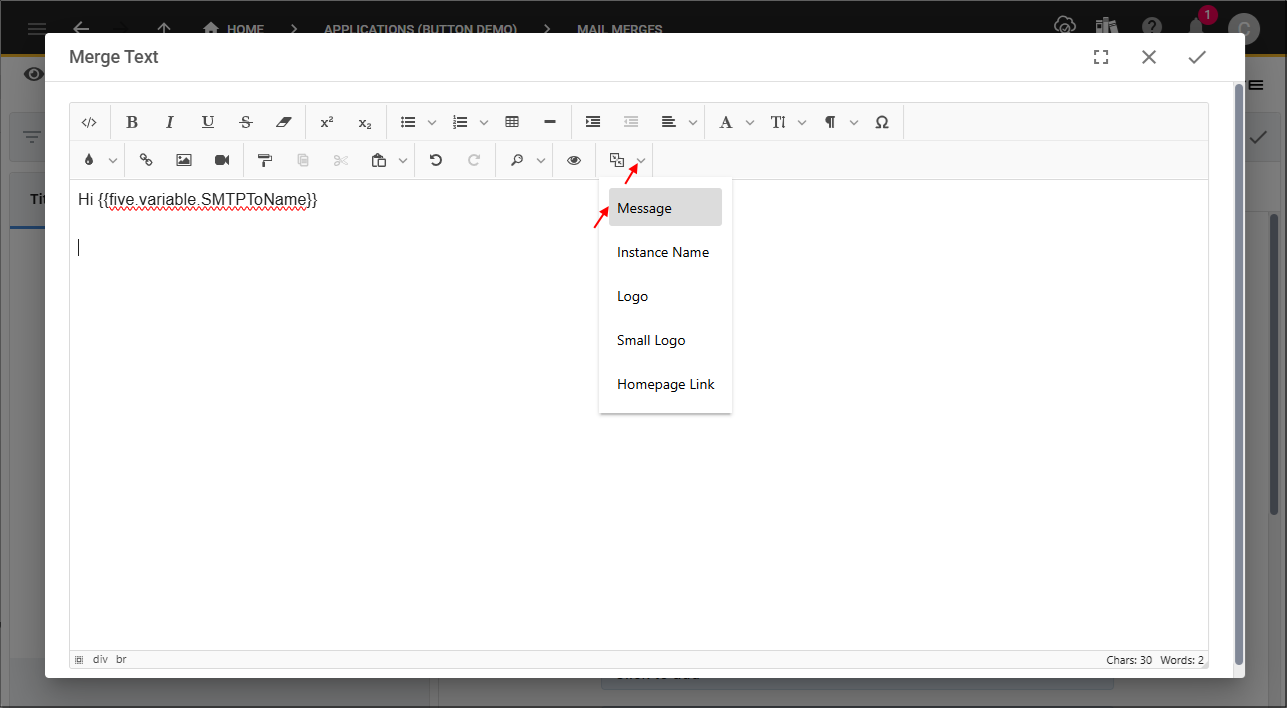Insert a table from toolbar
The height and width of the screenshot is (708, 1287).
click(512, 122)
